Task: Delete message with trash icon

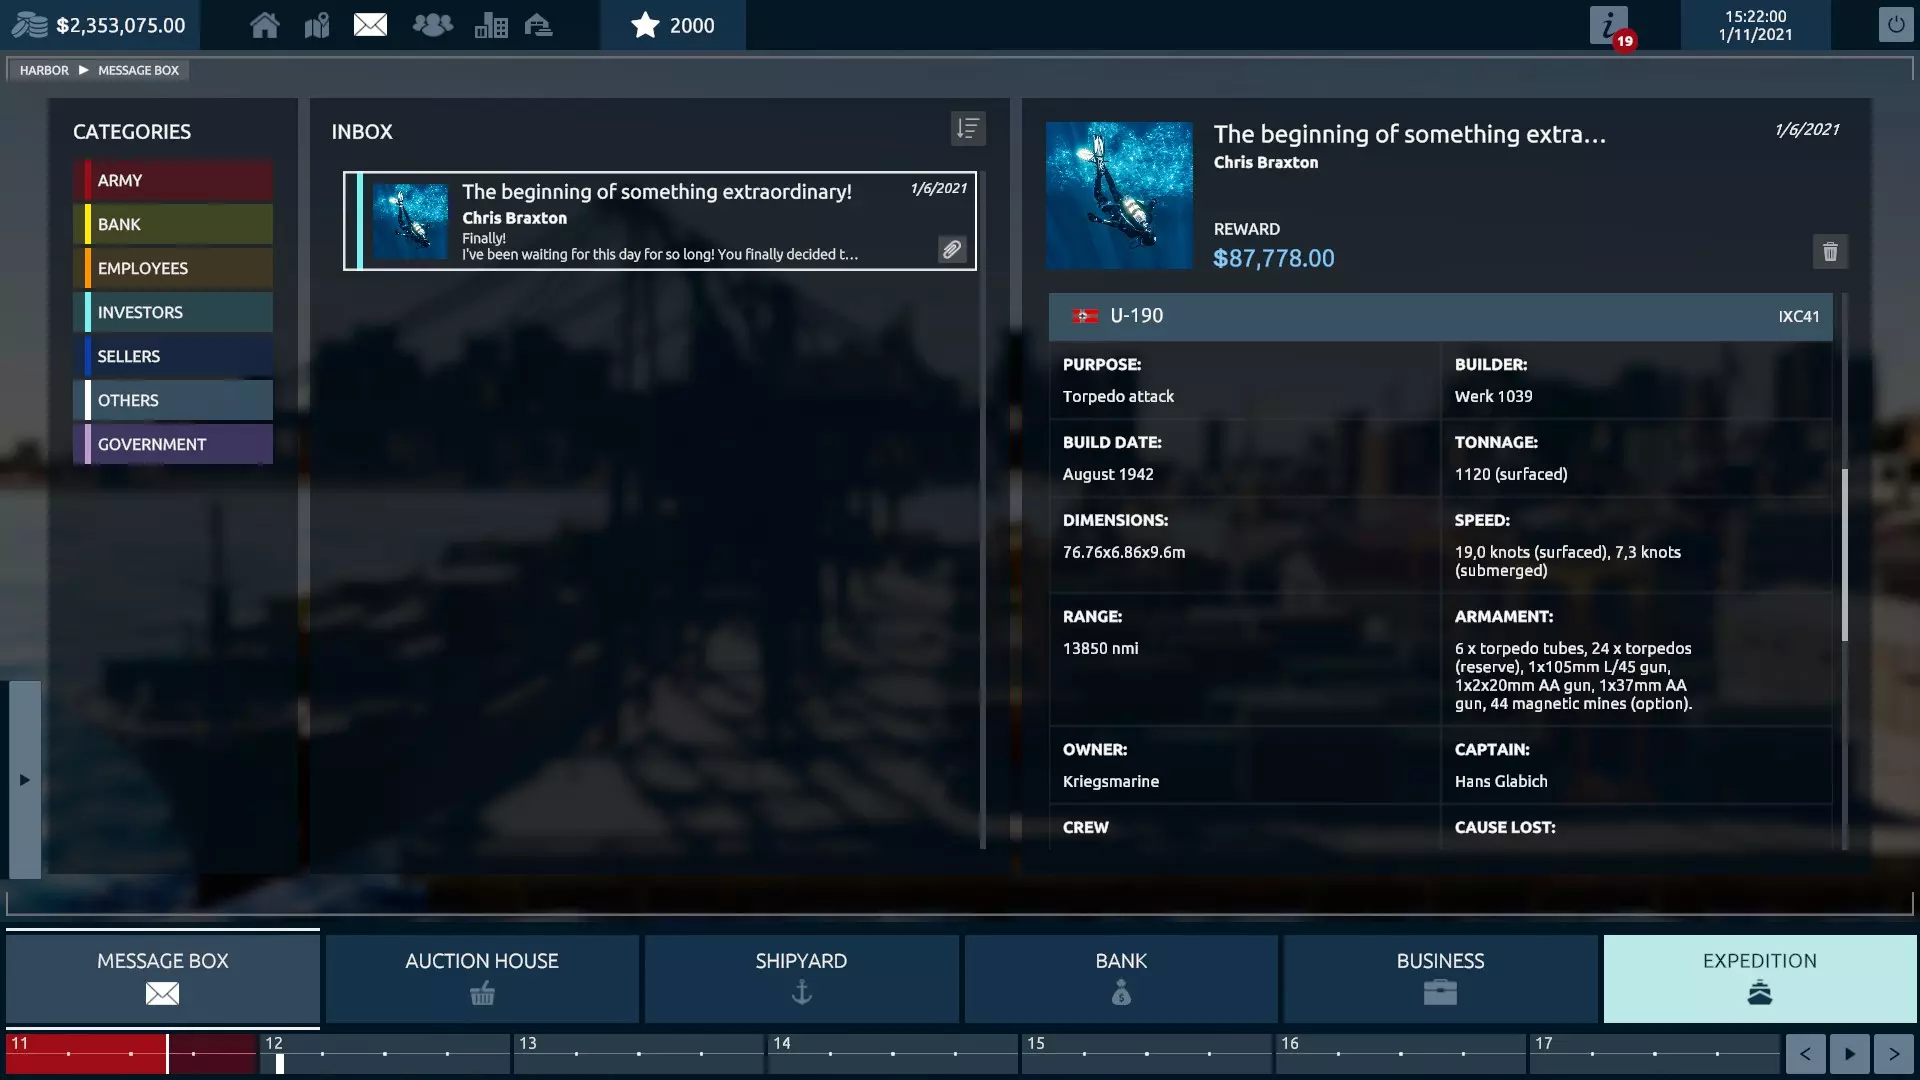Action: [x=1830, y=252]
